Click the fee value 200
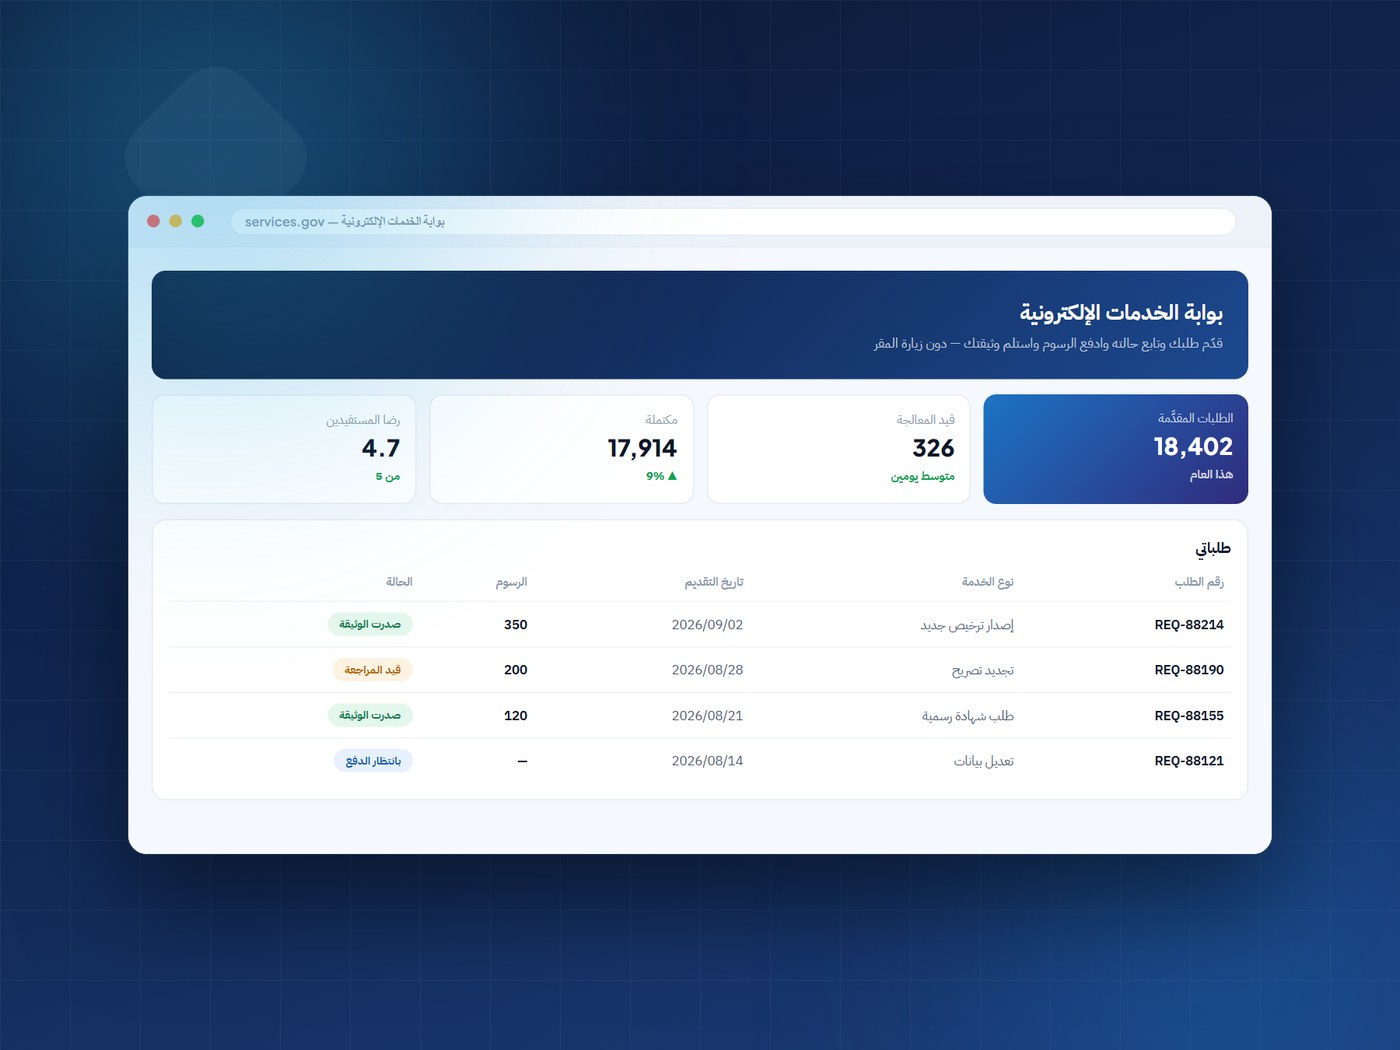 (516, 670)
